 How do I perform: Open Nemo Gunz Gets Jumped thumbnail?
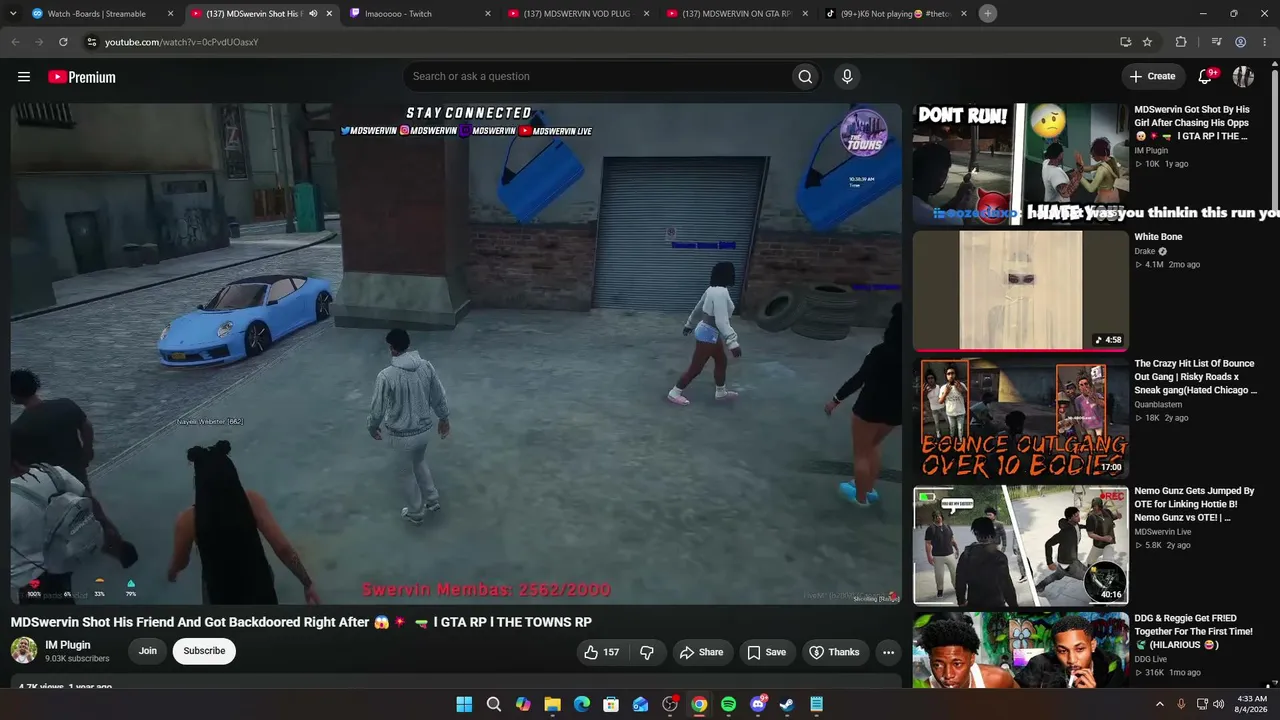(1020, 545)
